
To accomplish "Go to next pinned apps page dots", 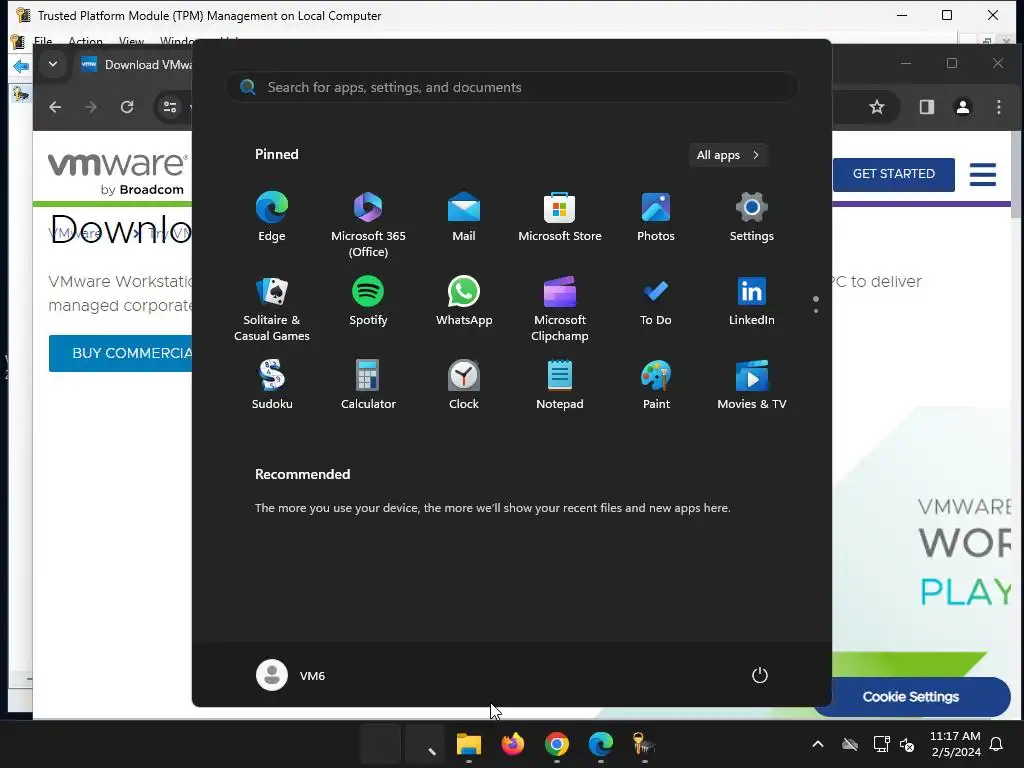I will coord(816,304).
